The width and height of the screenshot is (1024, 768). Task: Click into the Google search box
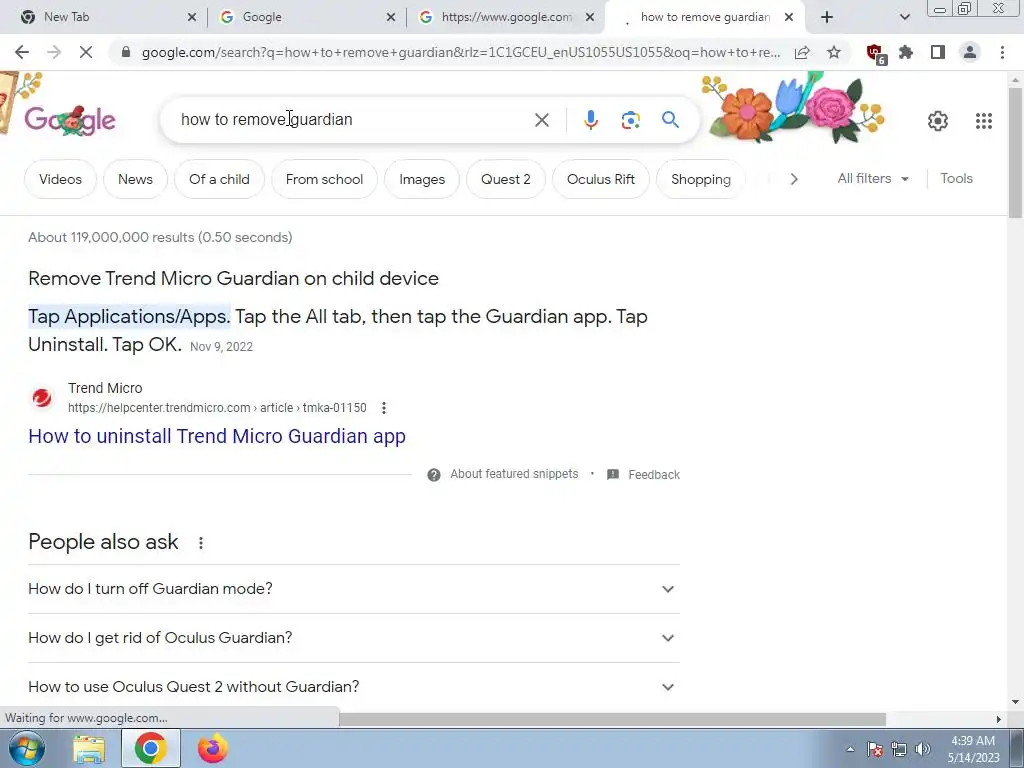[353, 120]
